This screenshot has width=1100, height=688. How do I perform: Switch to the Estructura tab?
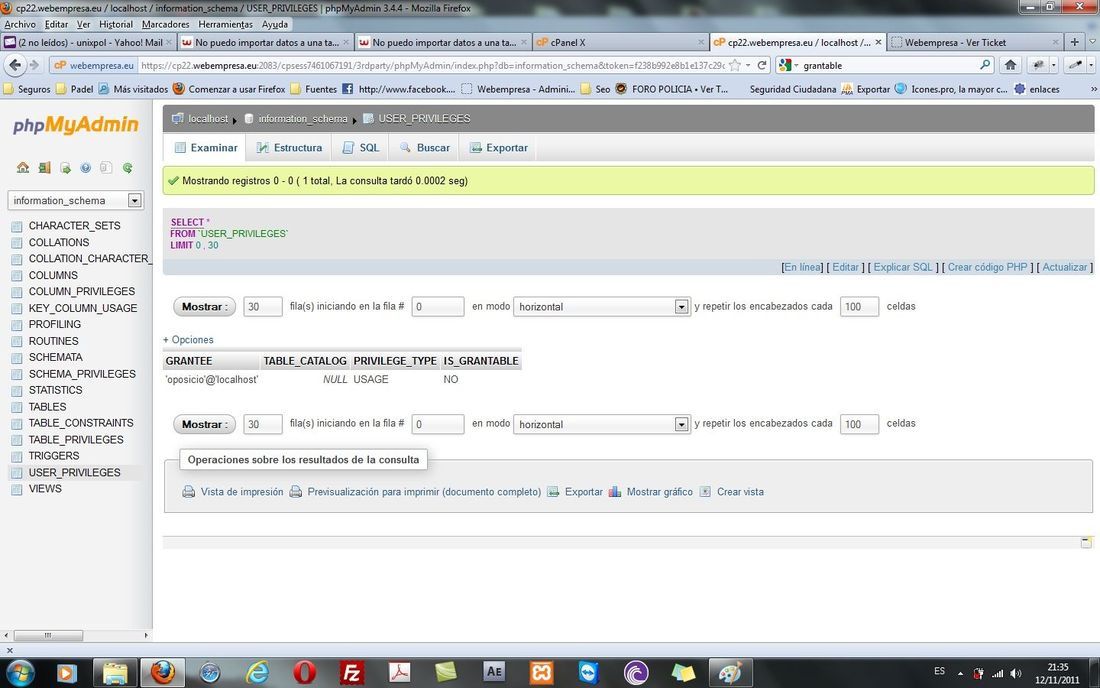click(x=289, y=147)
